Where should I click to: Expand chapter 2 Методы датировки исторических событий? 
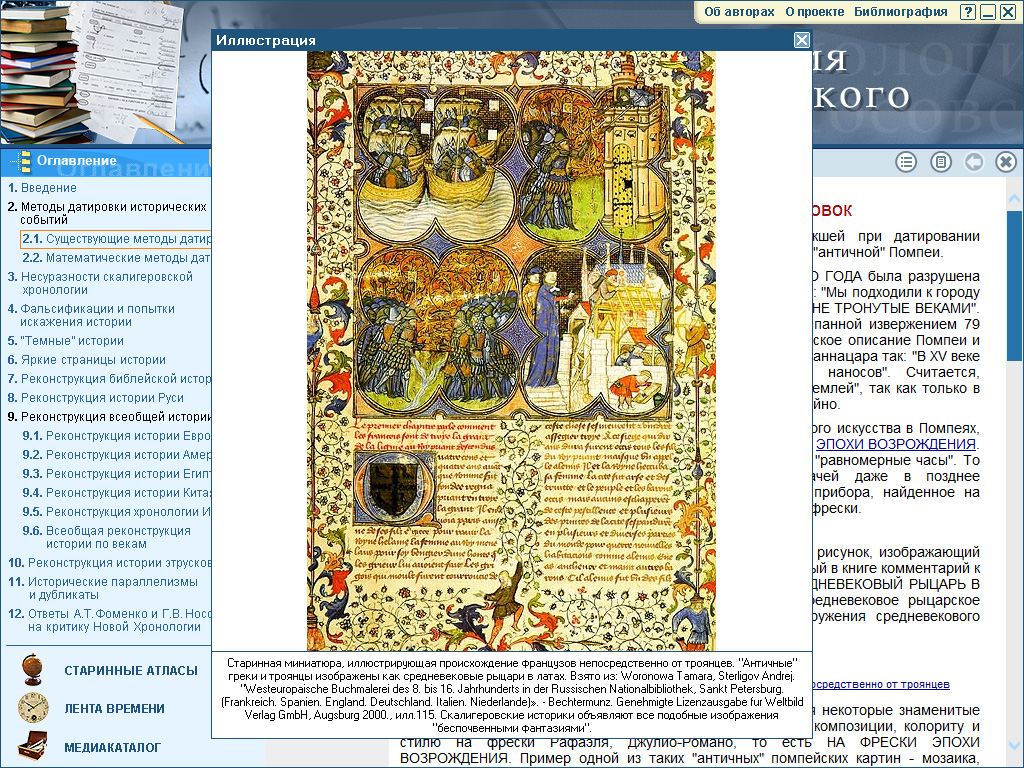pos(108,213)
